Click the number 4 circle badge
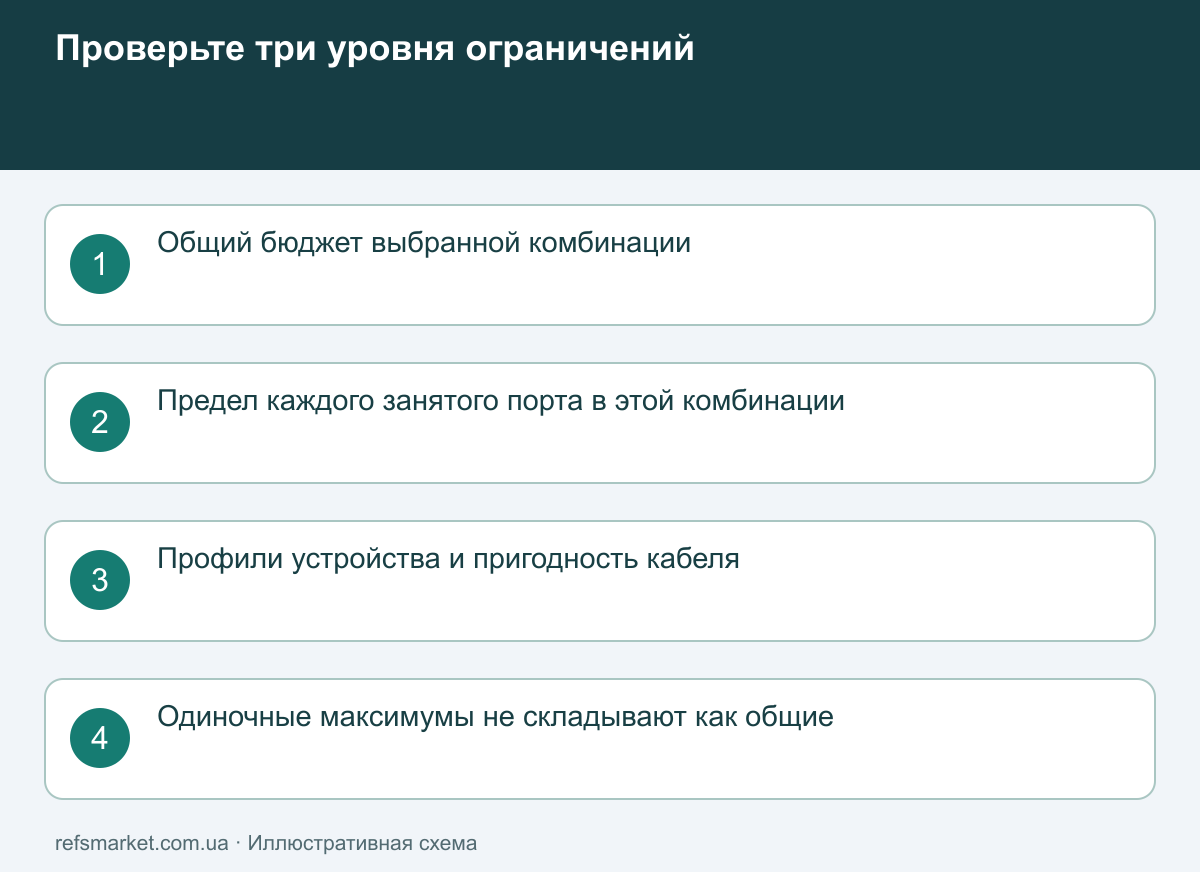The image size is (1200, 872). point(100,738)
